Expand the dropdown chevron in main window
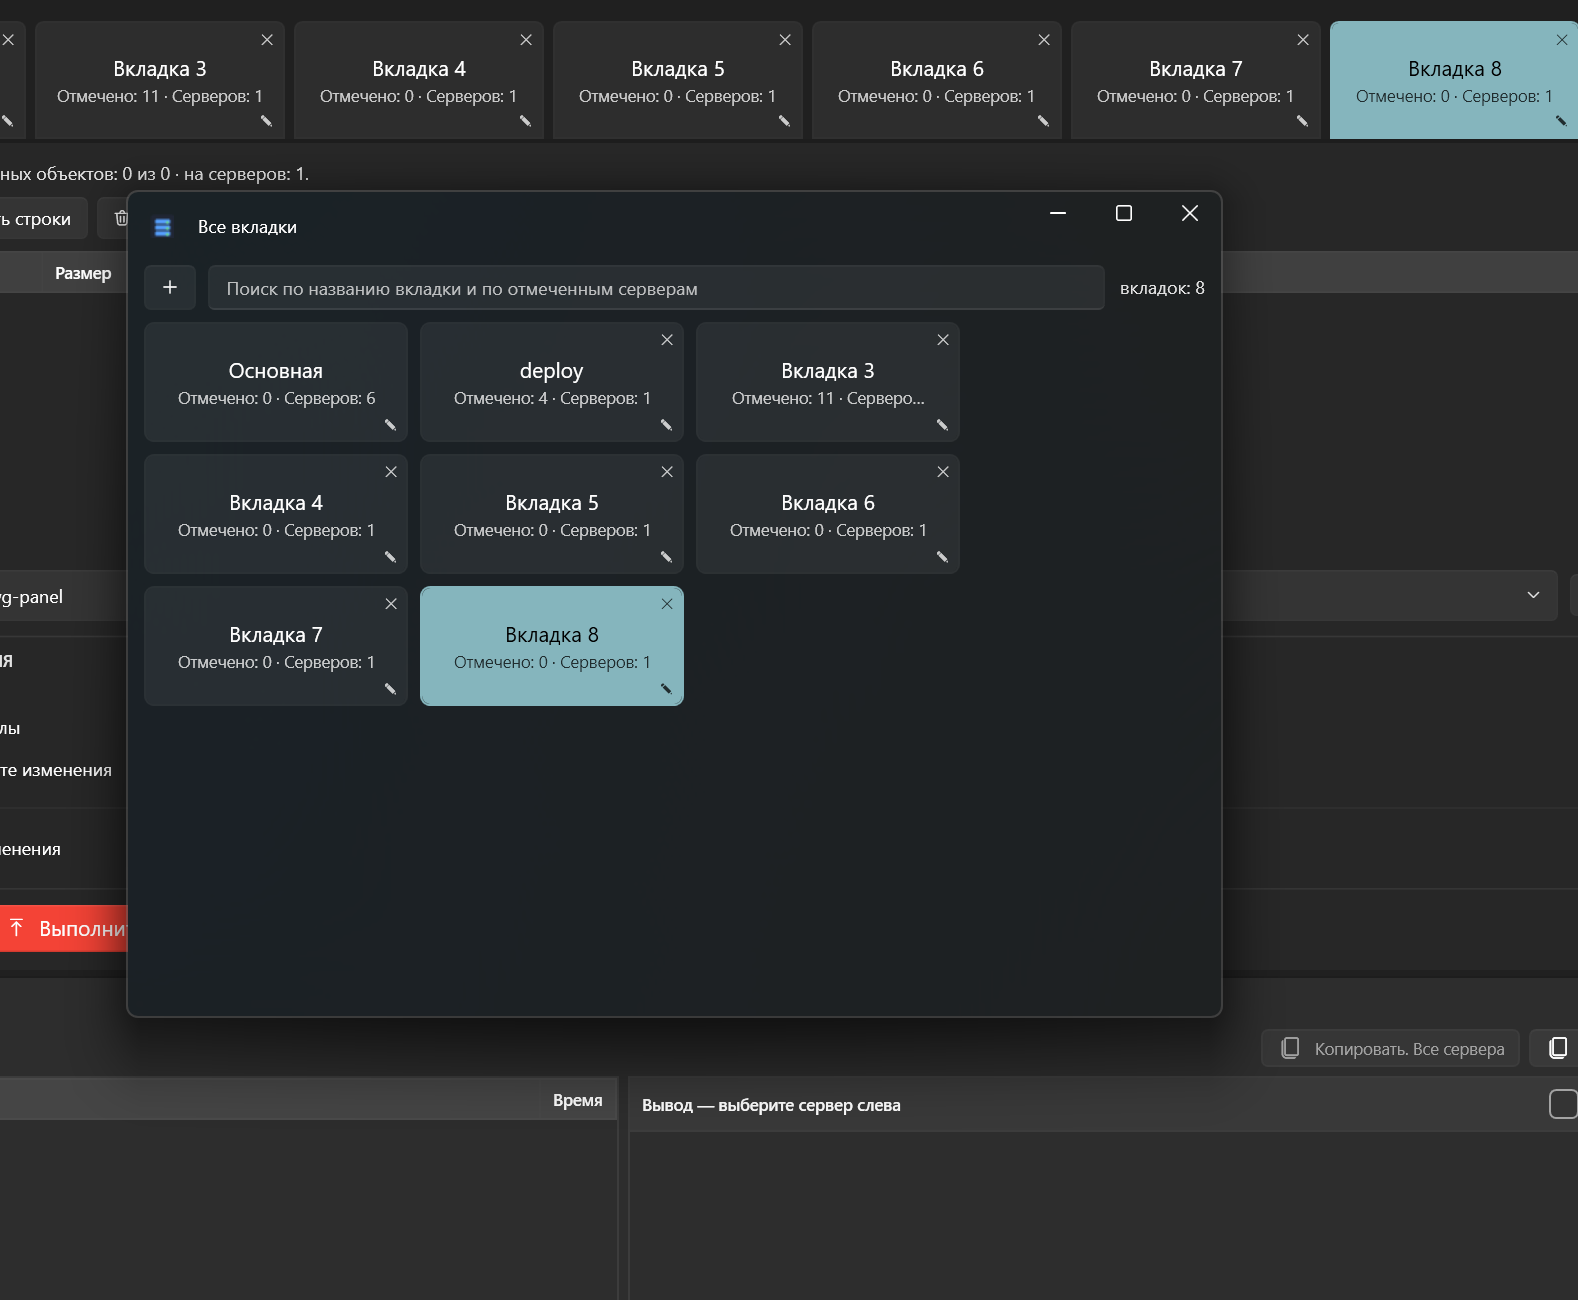Viewport: 1578px width, 1300px height. 1533,595
